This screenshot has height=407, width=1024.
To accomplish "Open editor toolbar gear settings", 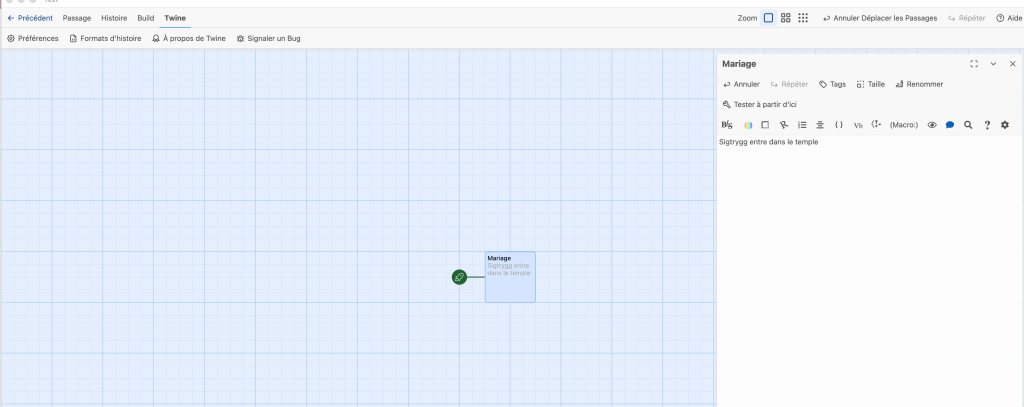I will click(x=1005, y=125).
